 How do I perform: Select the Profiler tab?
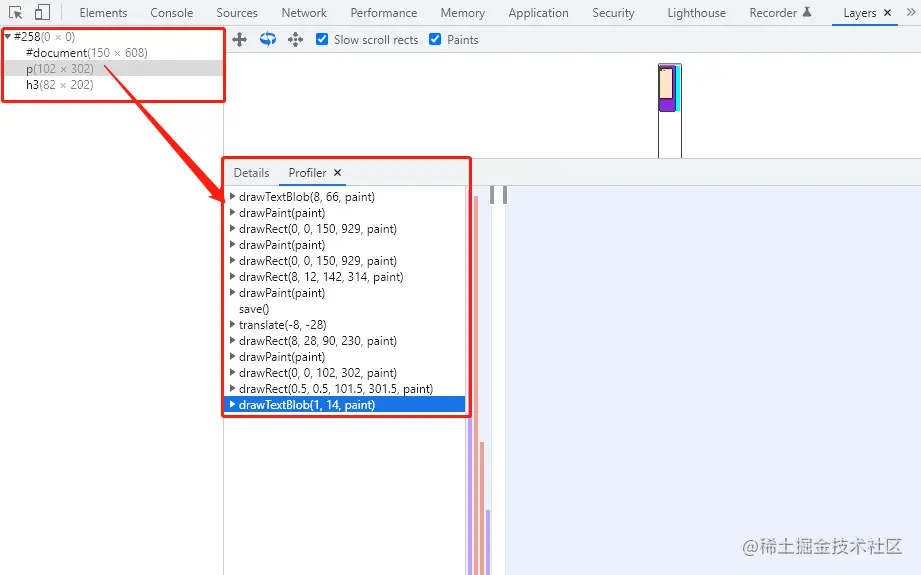307,173
